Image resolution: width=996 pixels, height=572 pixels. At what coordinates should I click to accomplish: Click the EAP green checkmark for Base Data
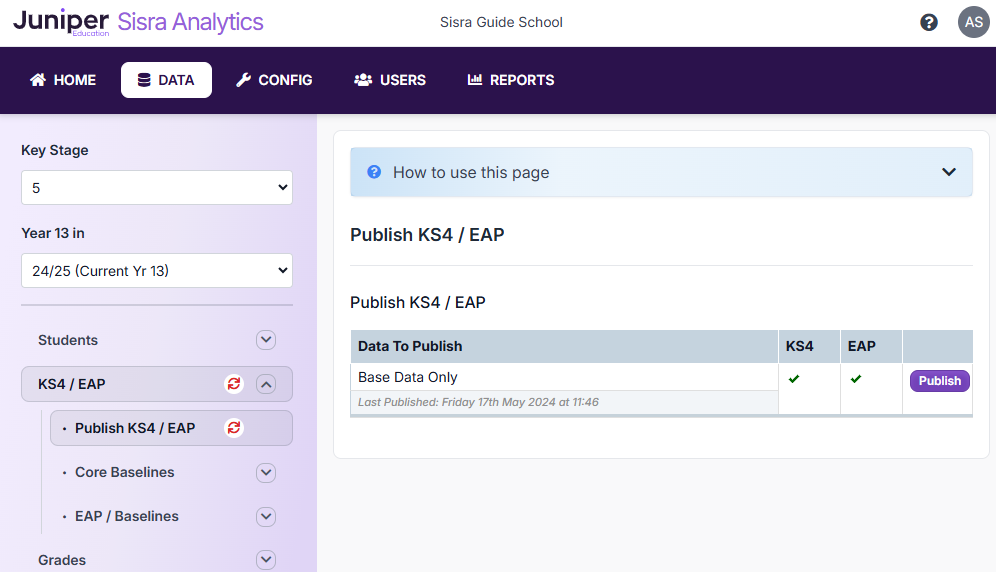[x=856, y=379]
